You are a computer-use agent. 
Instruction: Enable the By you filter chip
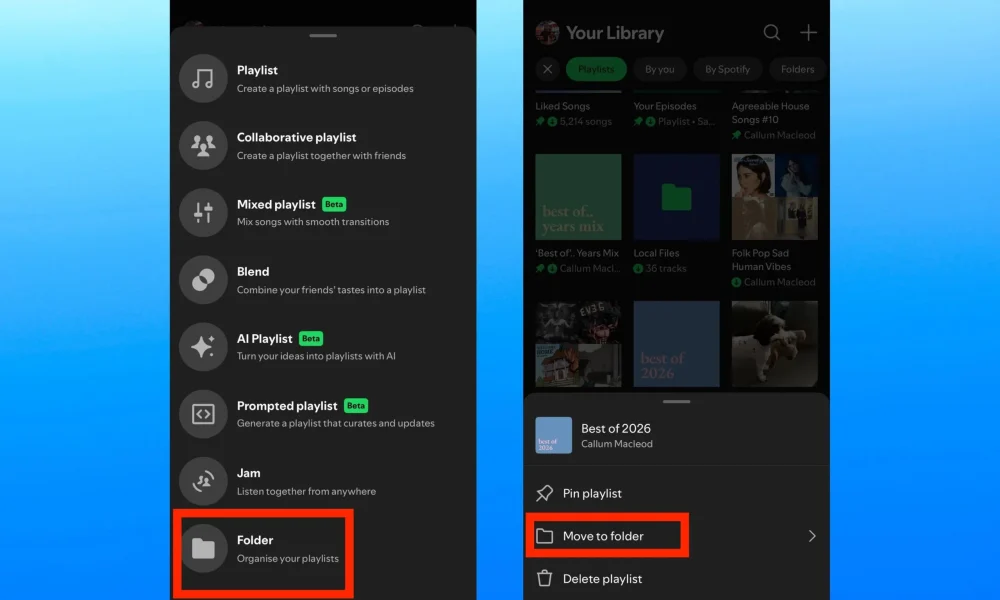pyautogui.click(x=659, y=69)
